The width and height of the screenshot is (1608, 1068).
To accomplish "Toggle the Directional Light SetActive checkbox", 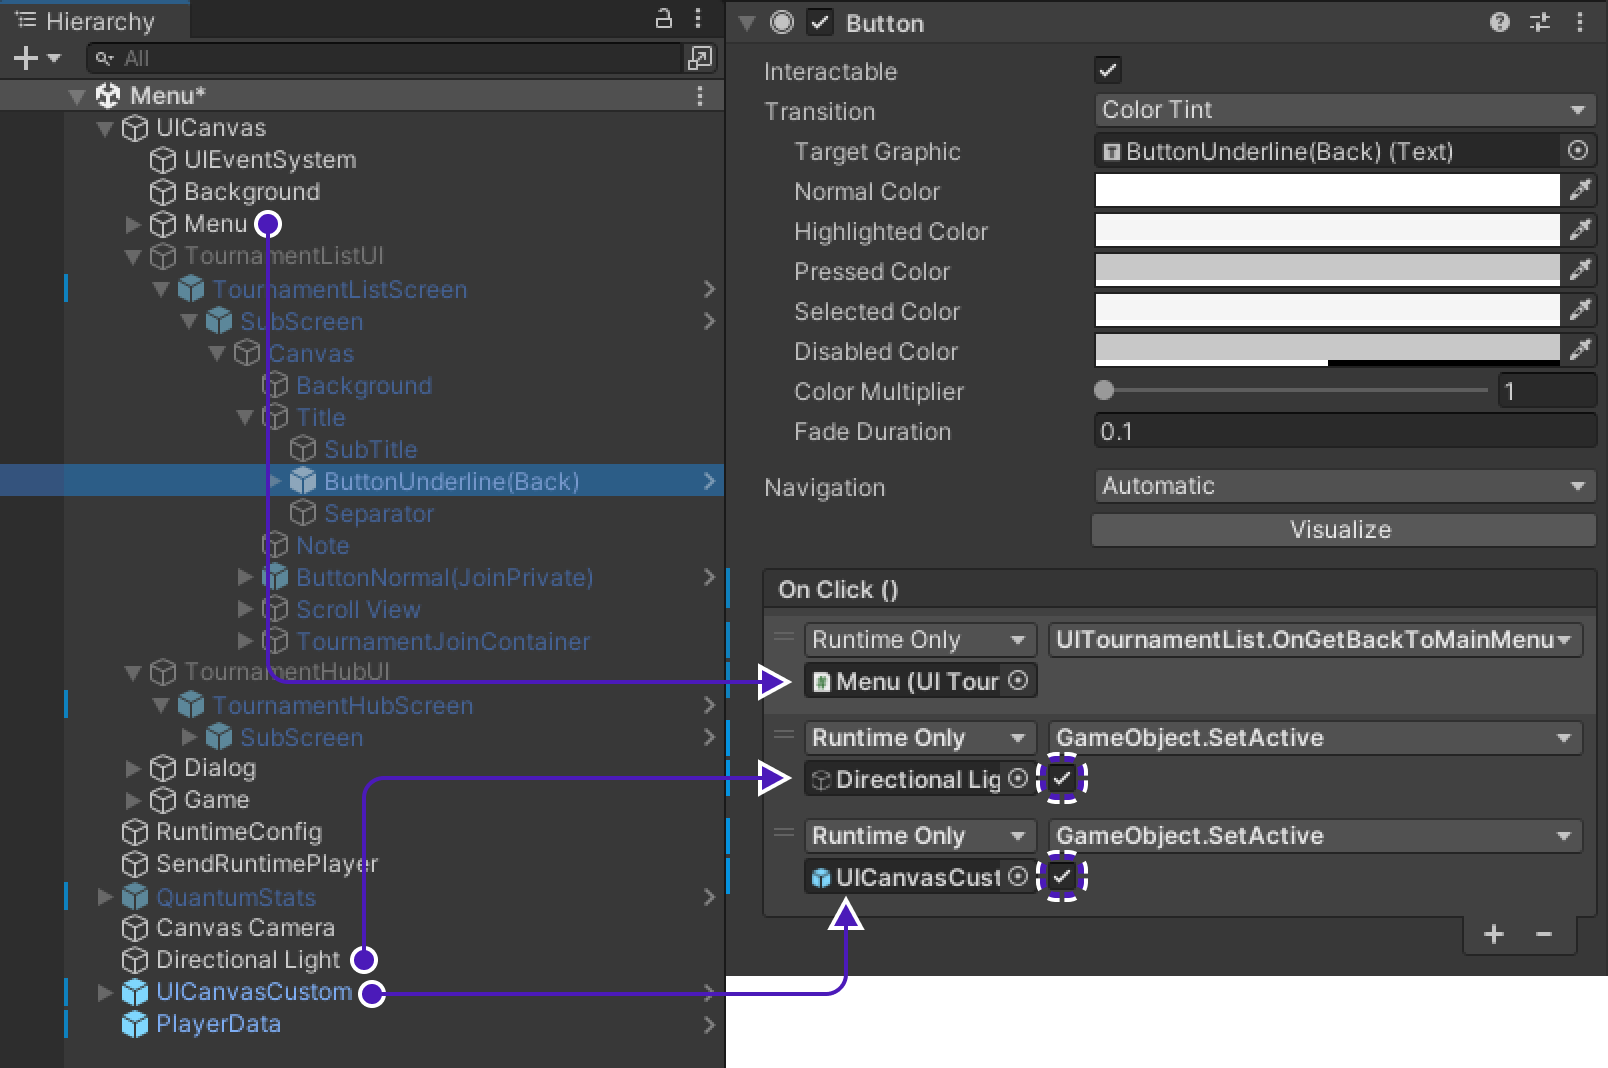I will pyautogui.click(x=1062, y=778).
